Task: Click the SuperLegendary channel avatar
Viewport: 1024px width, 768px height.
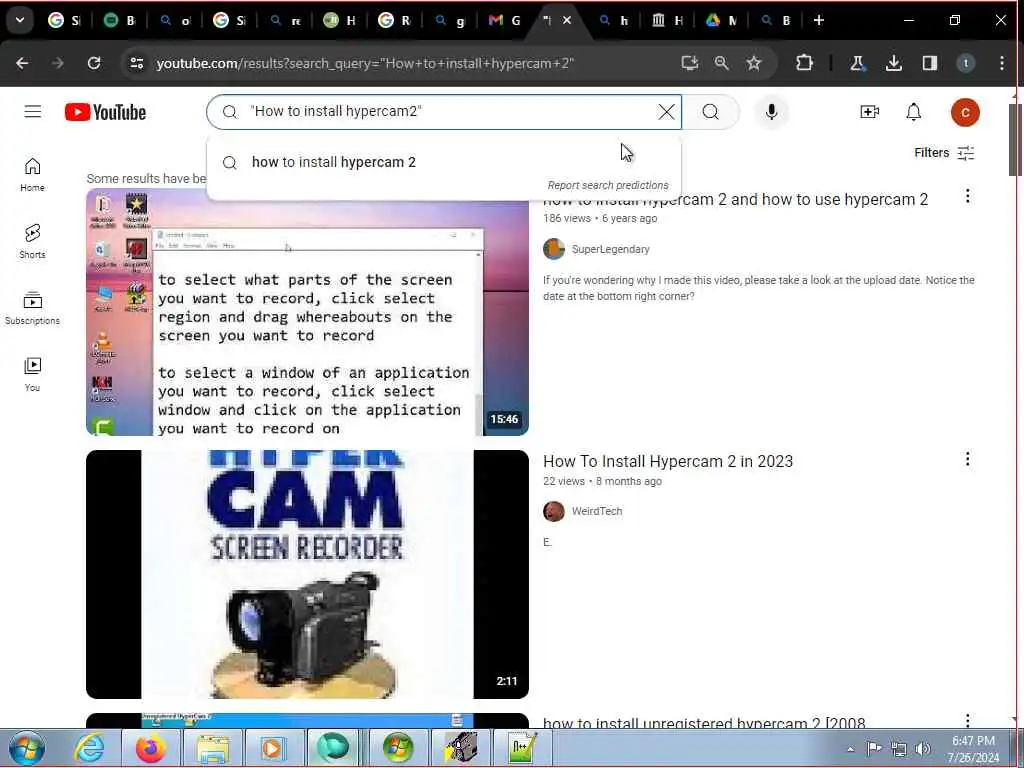Action: (x=554, y=249)
